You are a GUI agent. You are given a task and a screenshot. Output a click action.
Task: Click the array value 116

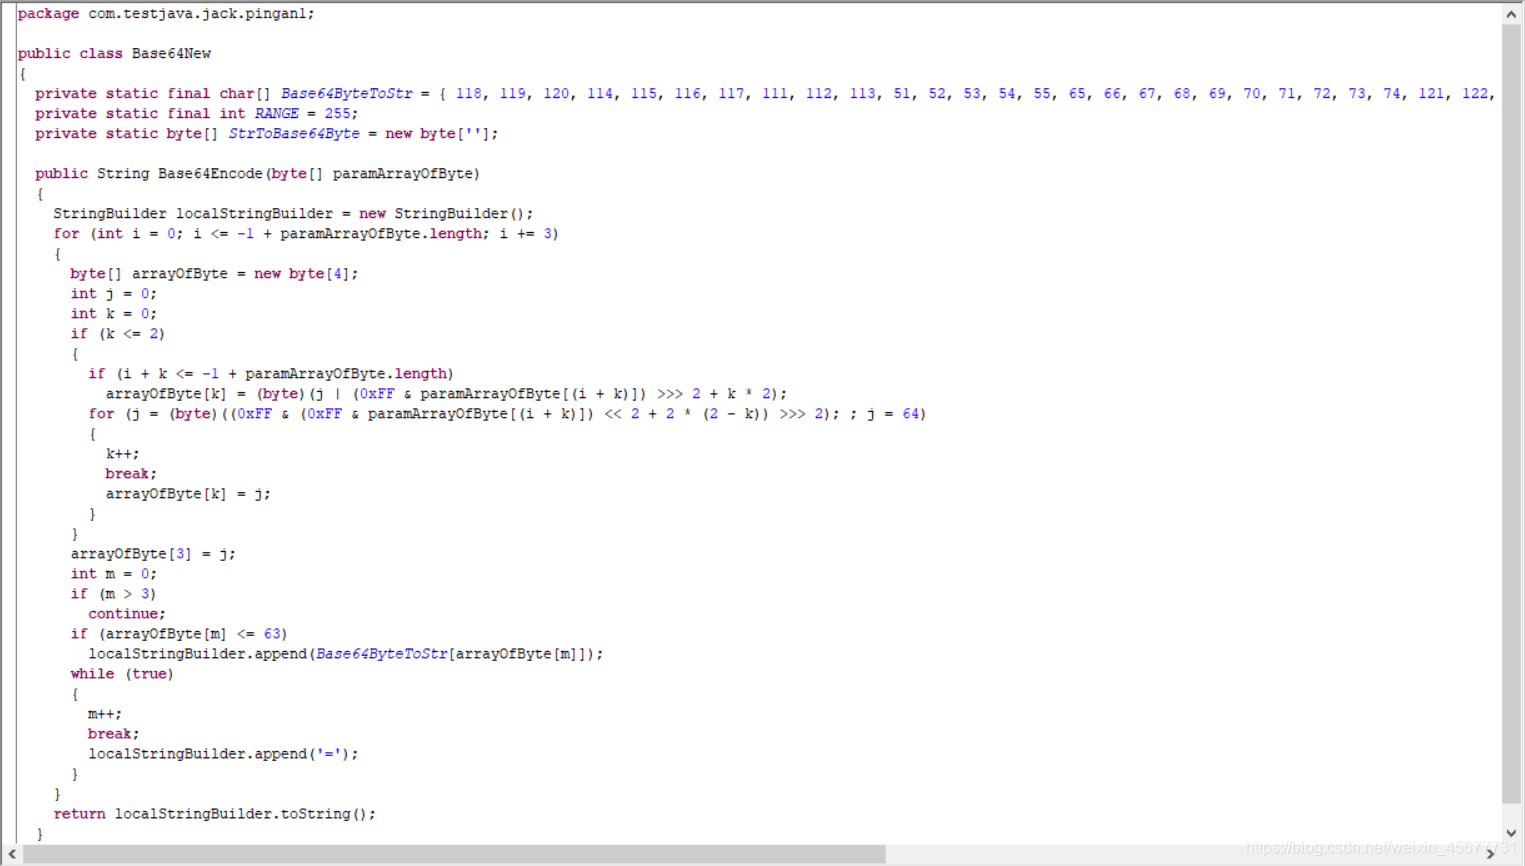pos(687,94)
